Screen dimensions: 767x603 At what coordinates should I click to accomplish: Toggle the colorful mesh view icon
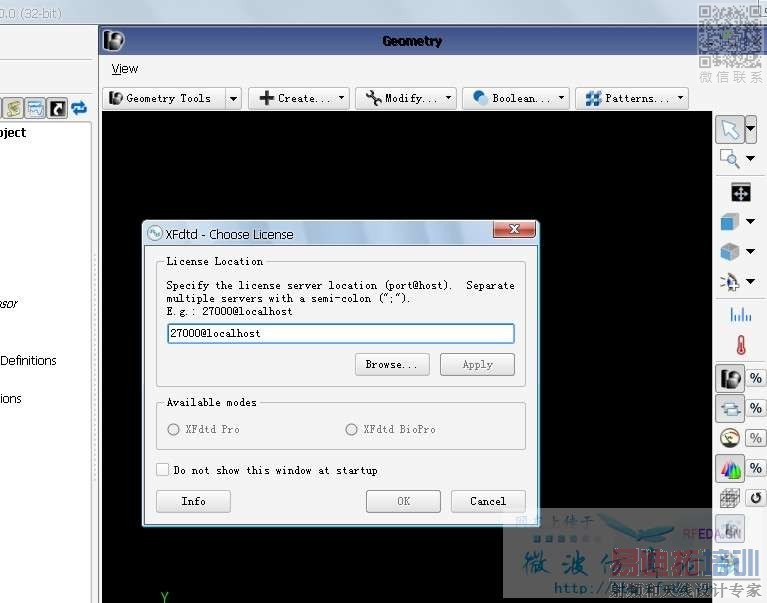730,469
